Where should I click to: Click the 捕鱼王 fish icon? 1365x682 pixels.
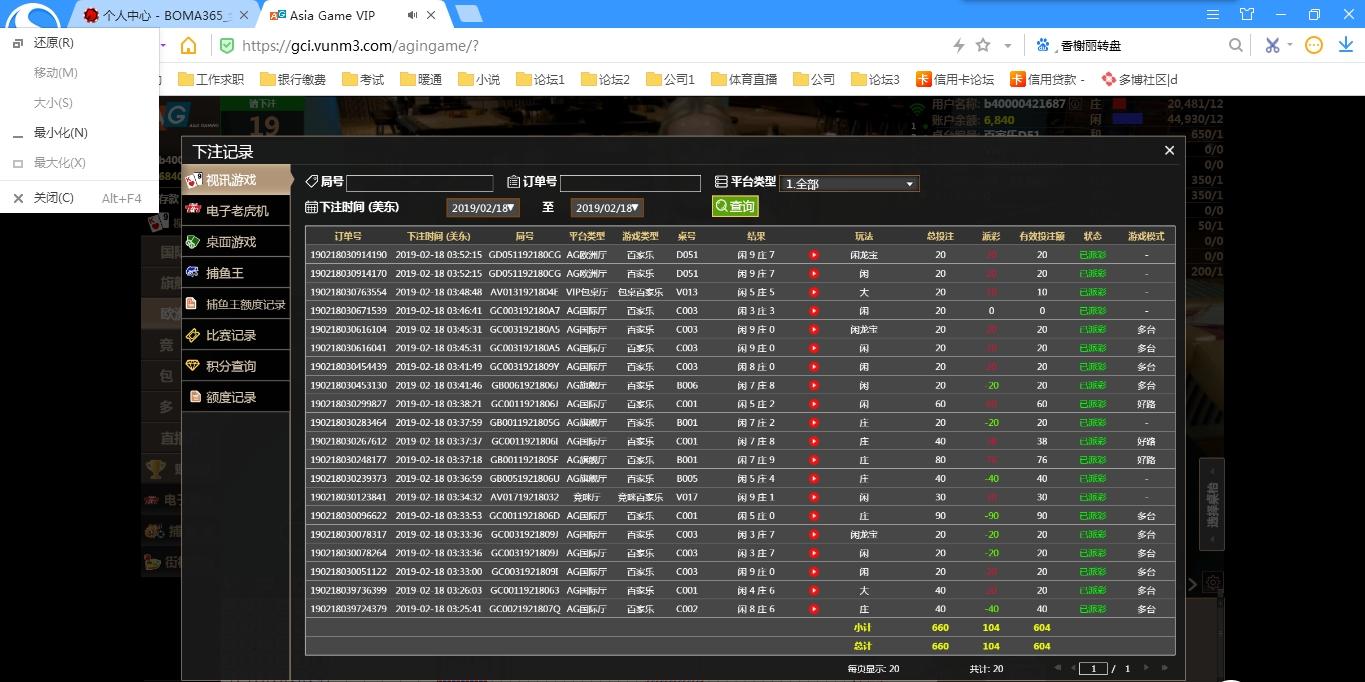194,272
